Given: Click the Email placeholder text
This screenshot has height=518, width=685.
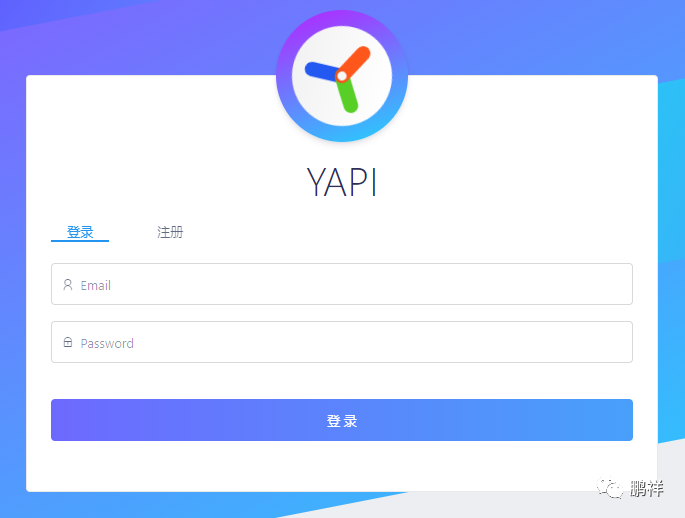Looking at the screenshot, I should (x=96, y=285).
